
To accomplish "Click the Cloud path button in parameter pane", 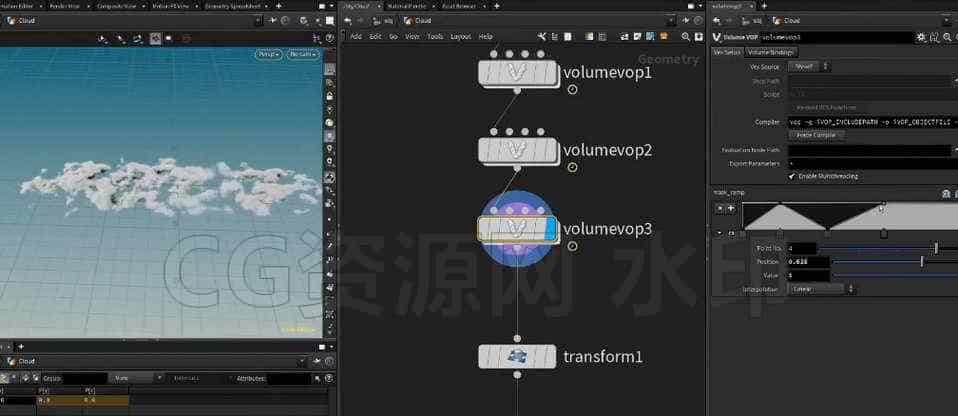I will click(x=787, y=21).
